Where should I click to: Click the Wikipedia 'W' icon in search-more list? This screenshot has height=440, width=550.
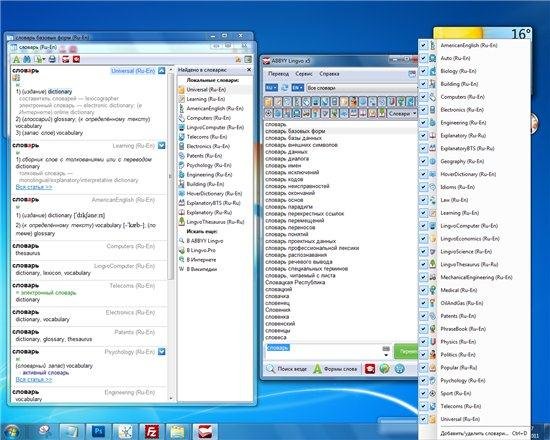click(181, 269)
